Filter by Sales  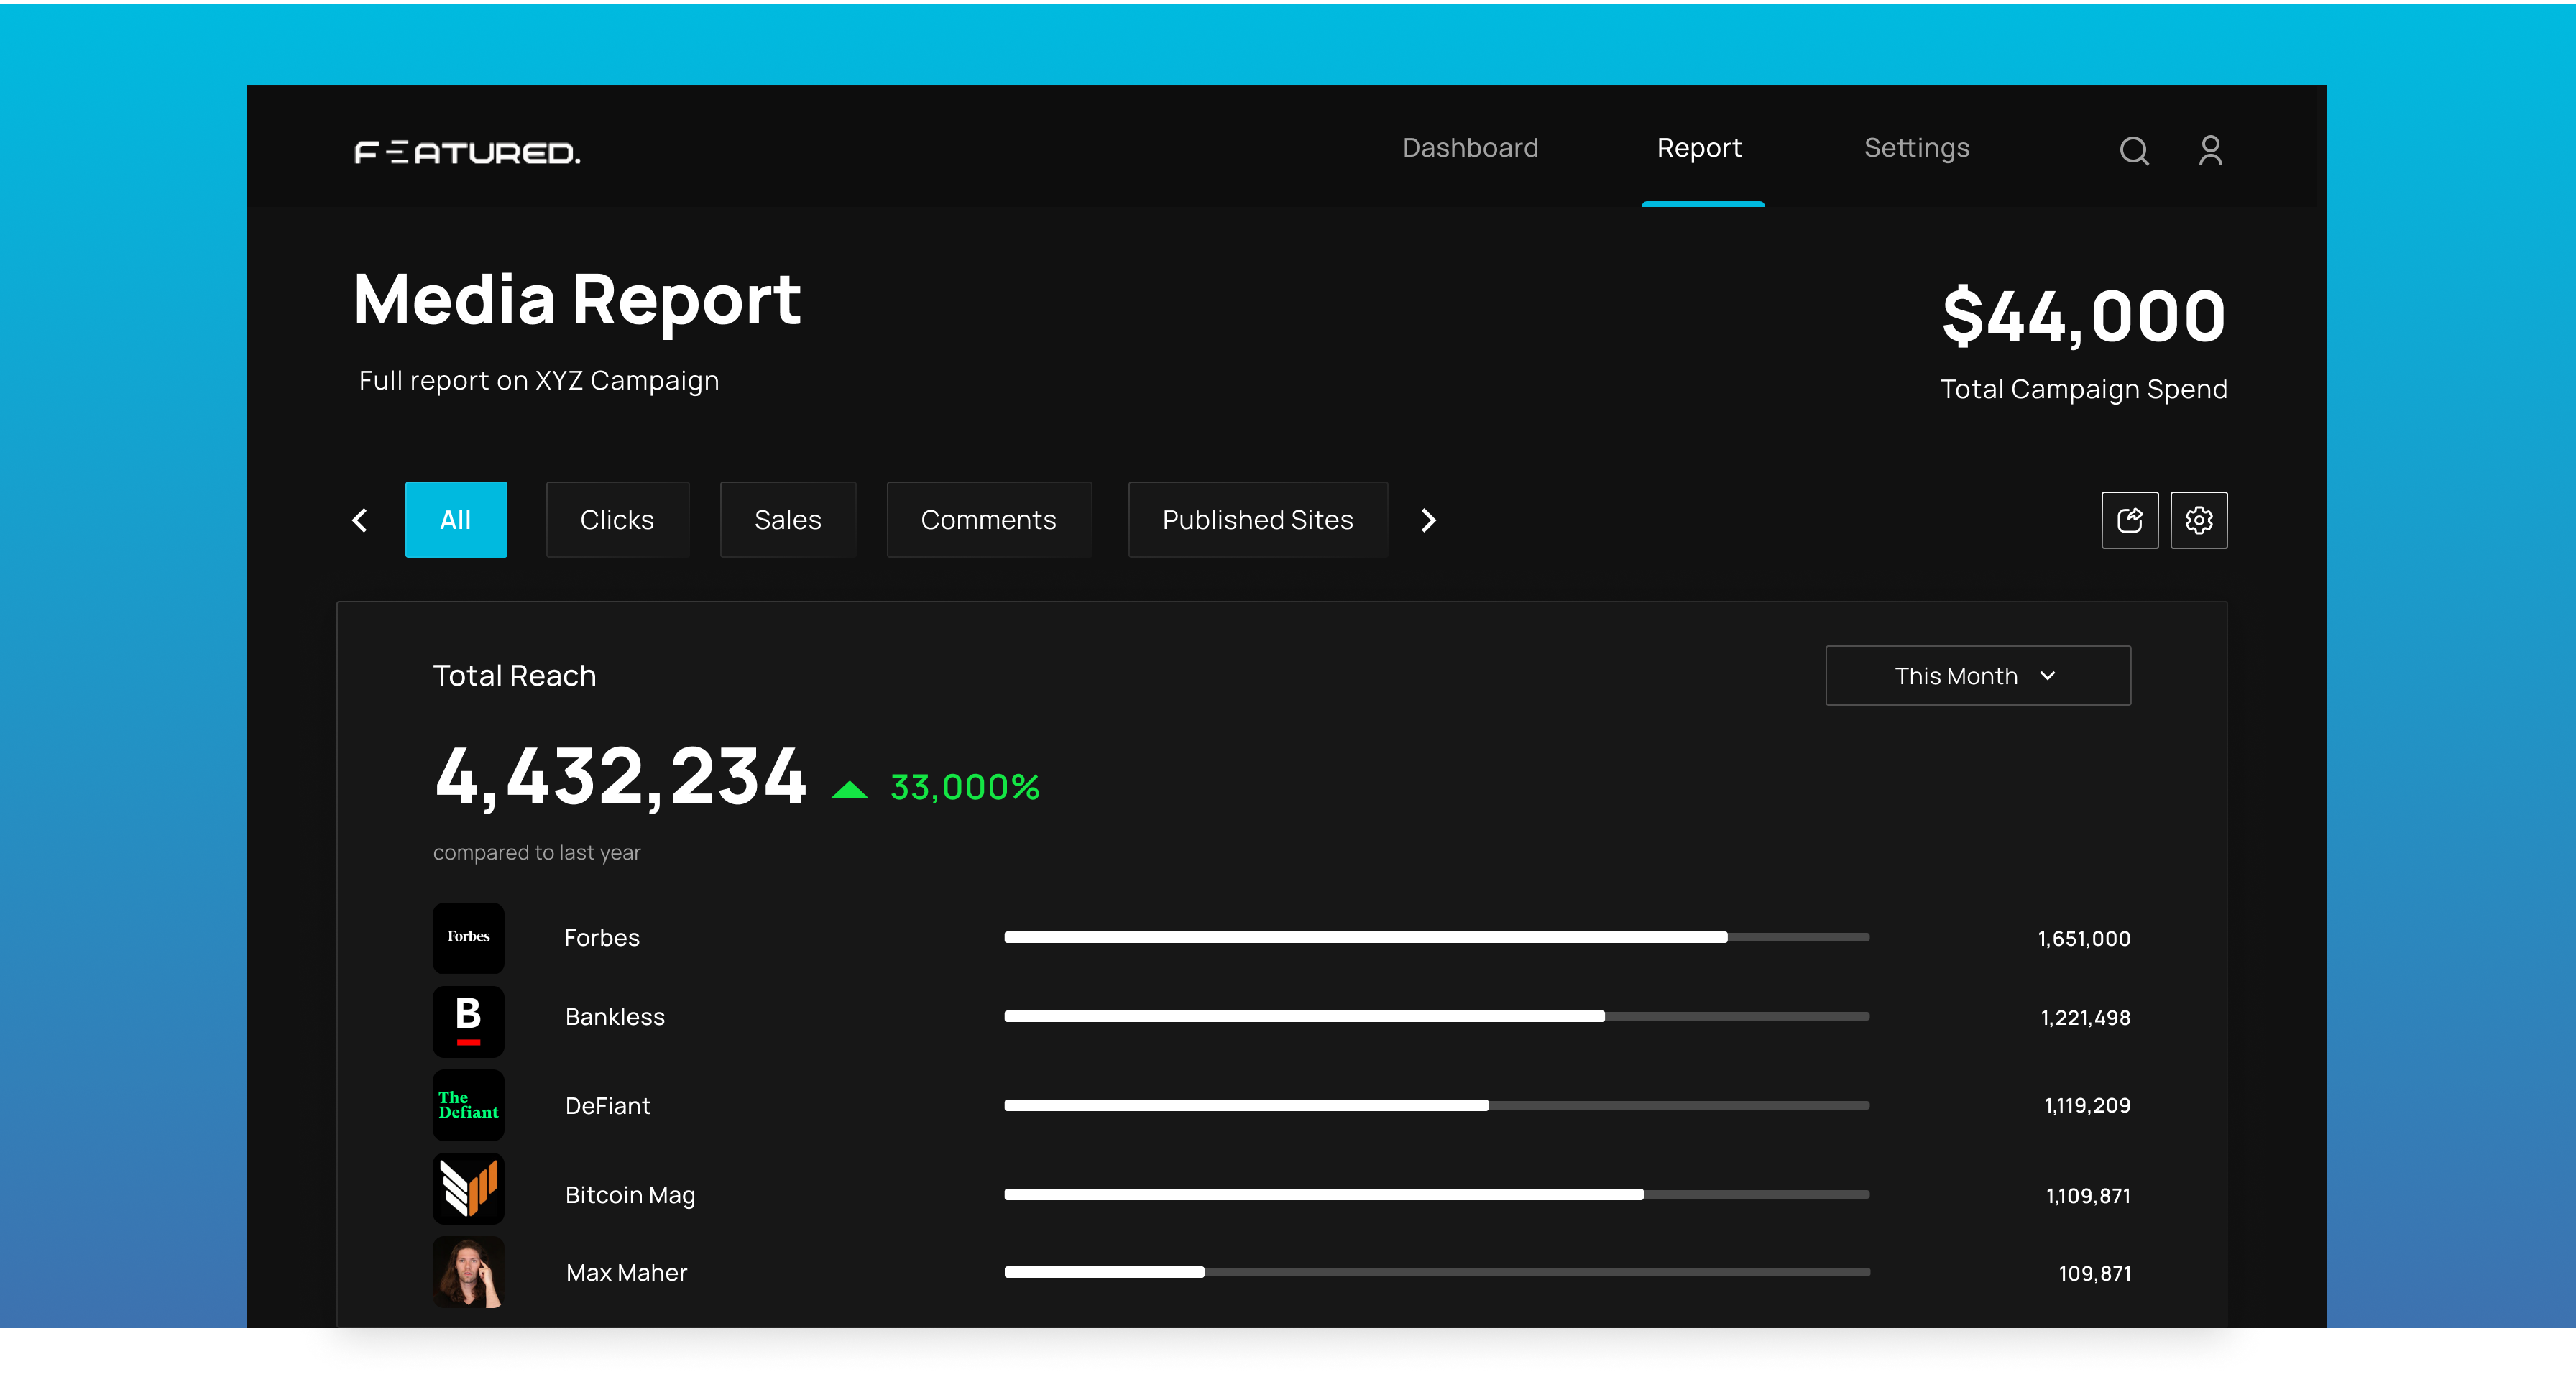click(x=788, y=520)
